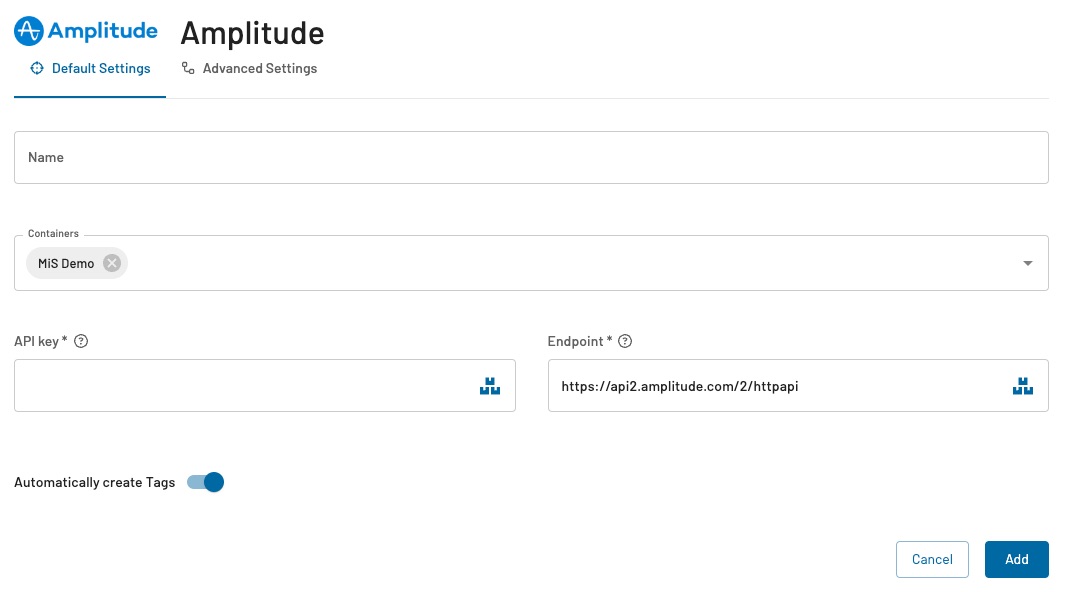The image size is (1069, 592).
Task: Click the variable picker icon in Endpoint field
Action: (1023, 386)
